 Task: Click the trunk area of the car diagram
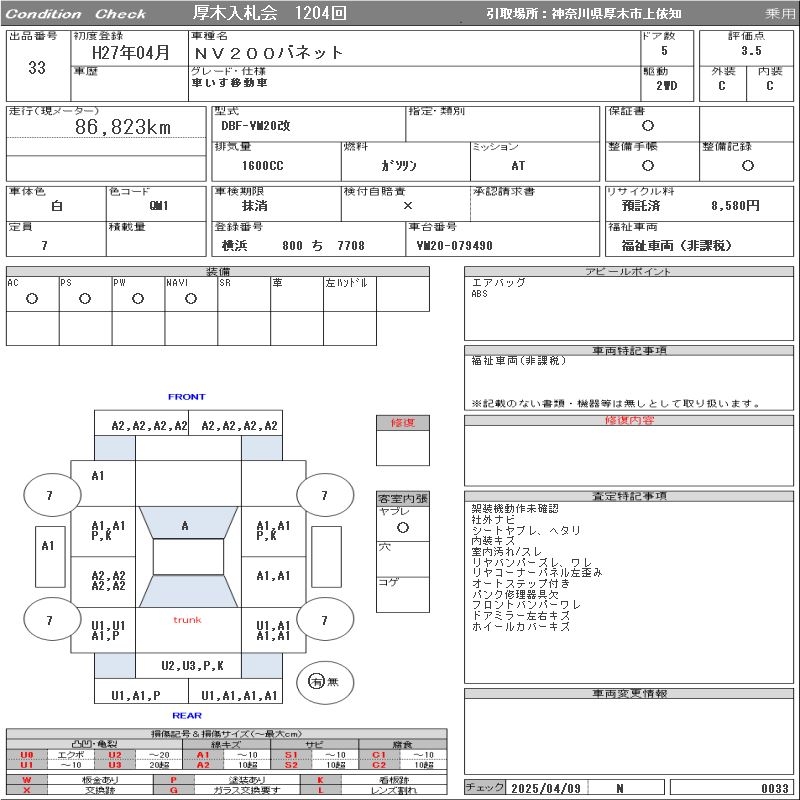click(187, 620)
